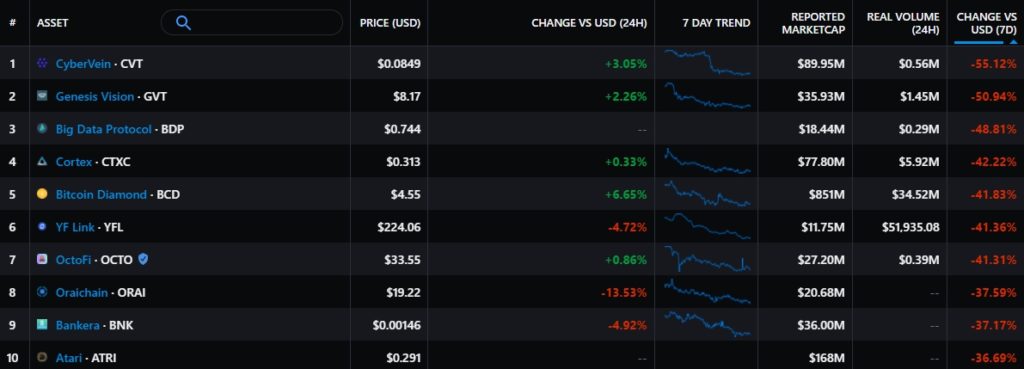The image size is (1024, 369).
Task: Sort by Price (USD) column header
Action: click(390, 23)
